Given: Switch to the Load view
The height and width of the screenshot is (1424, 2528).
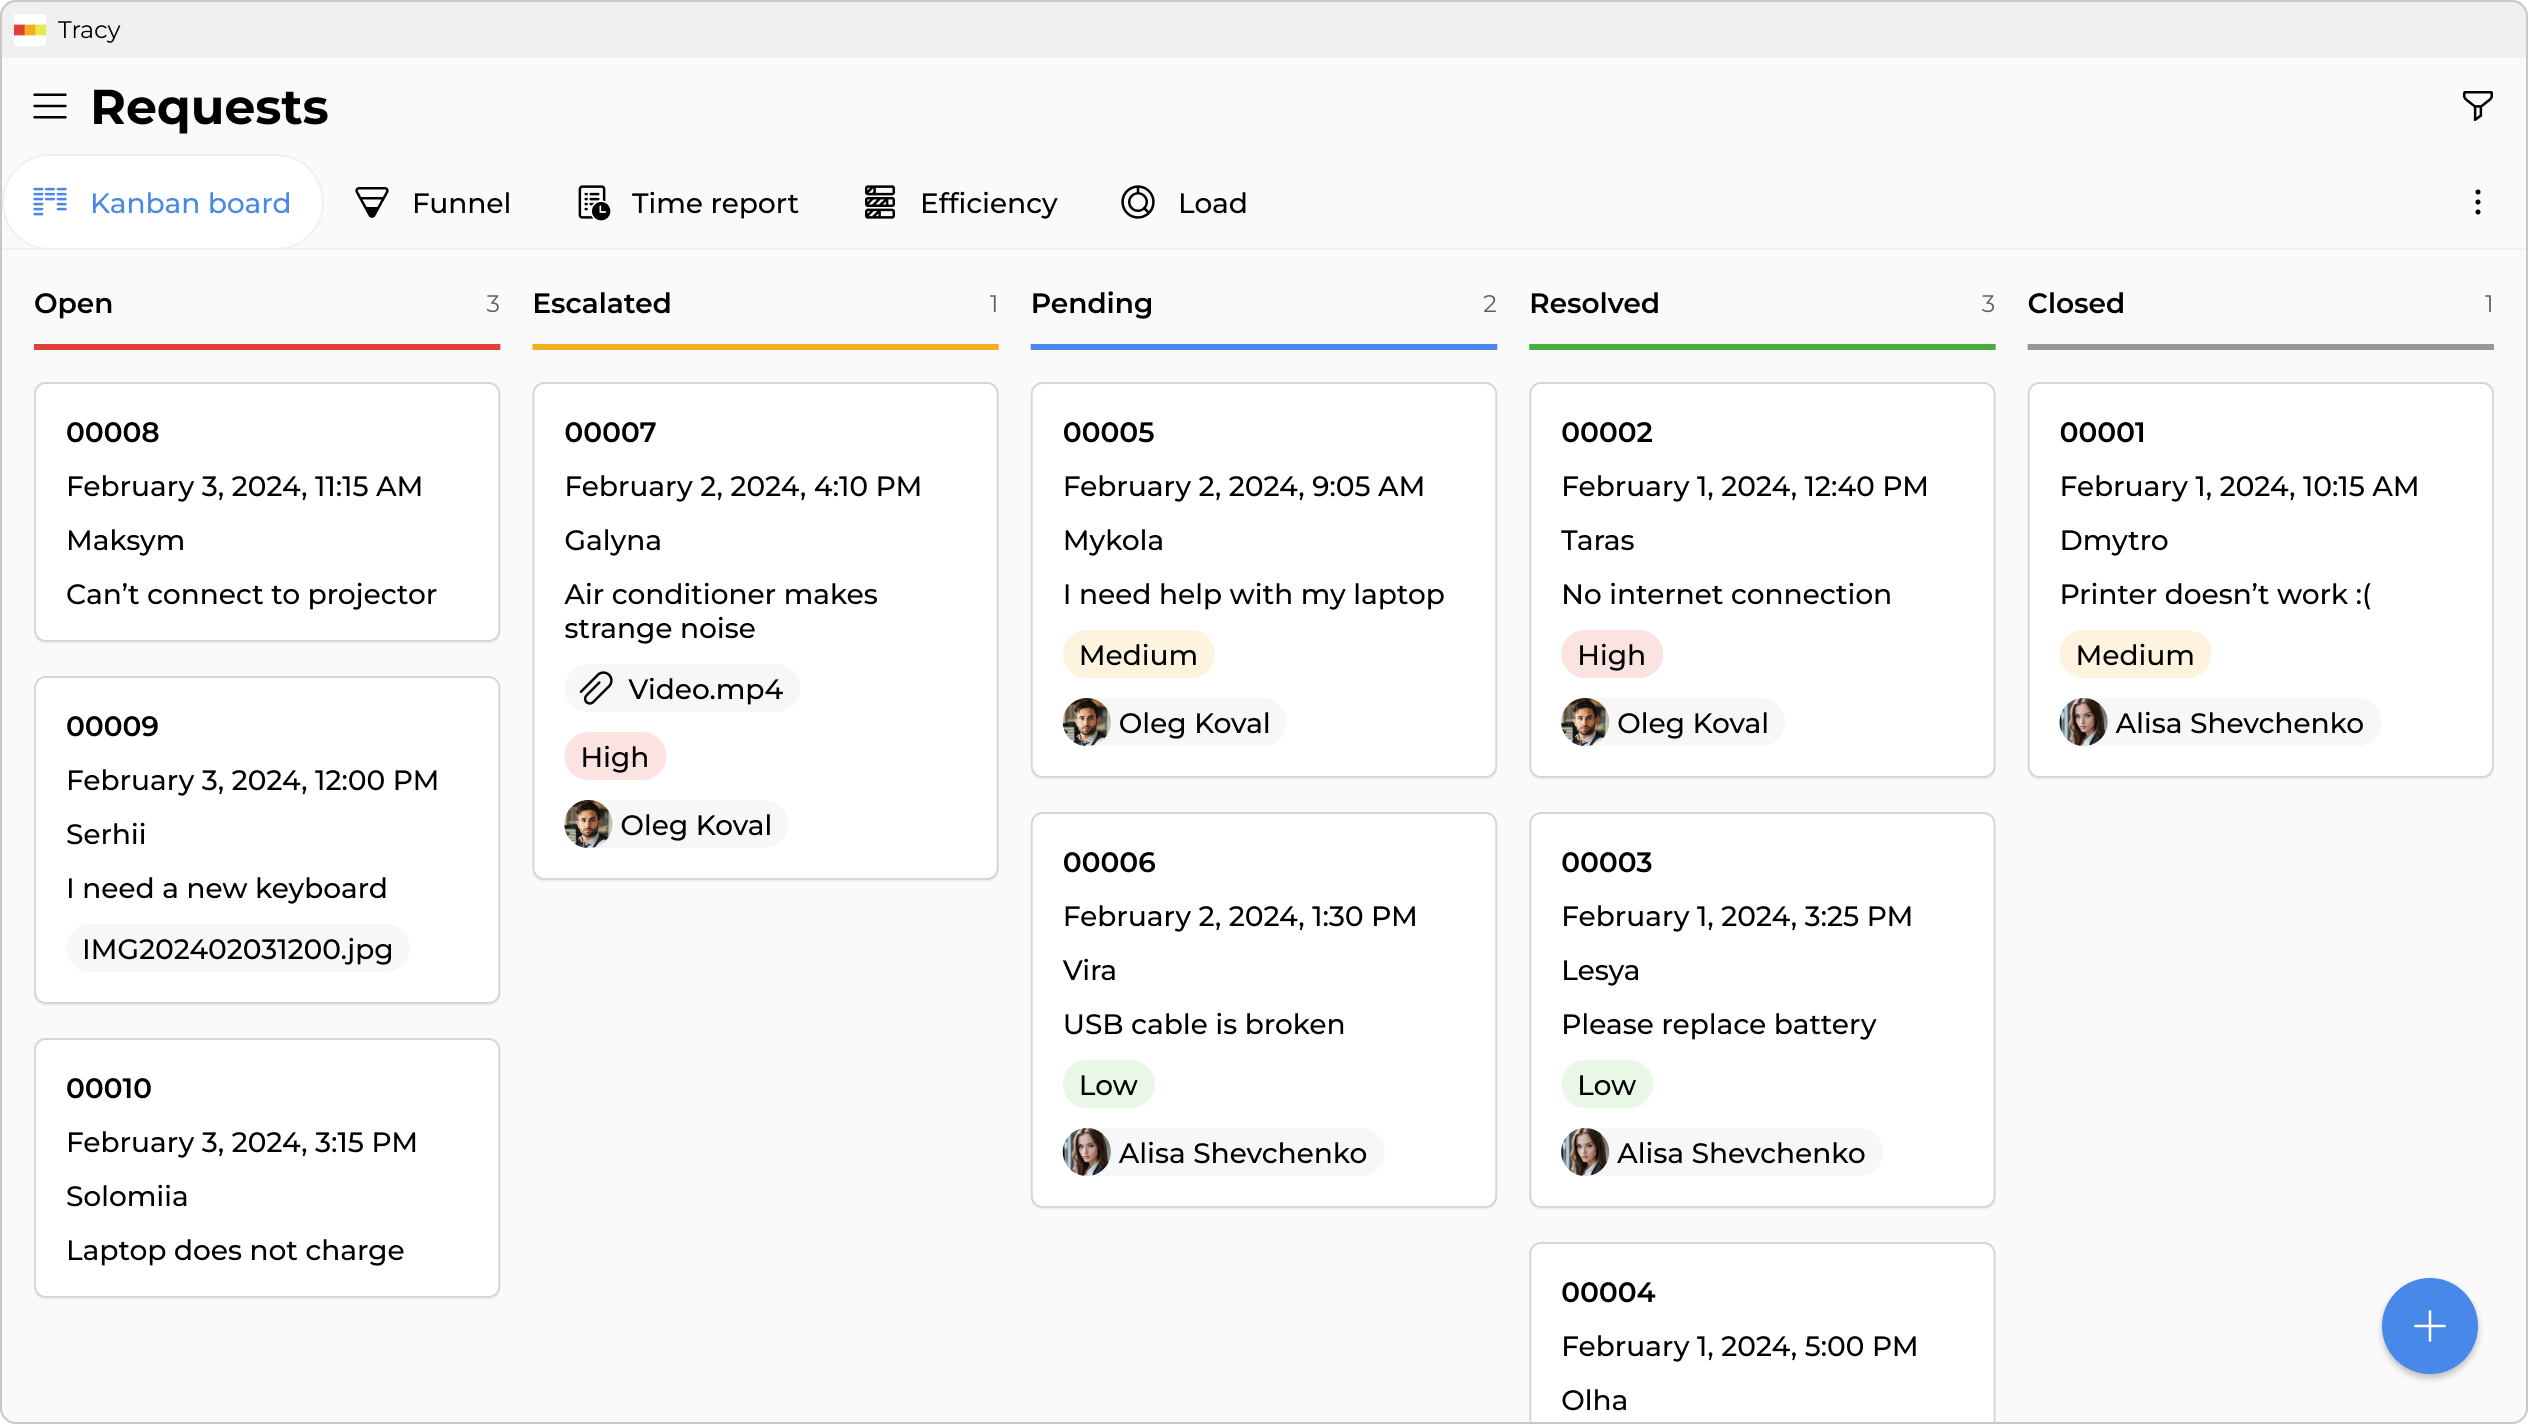Looking at the screenshot, I should 1183,203.
